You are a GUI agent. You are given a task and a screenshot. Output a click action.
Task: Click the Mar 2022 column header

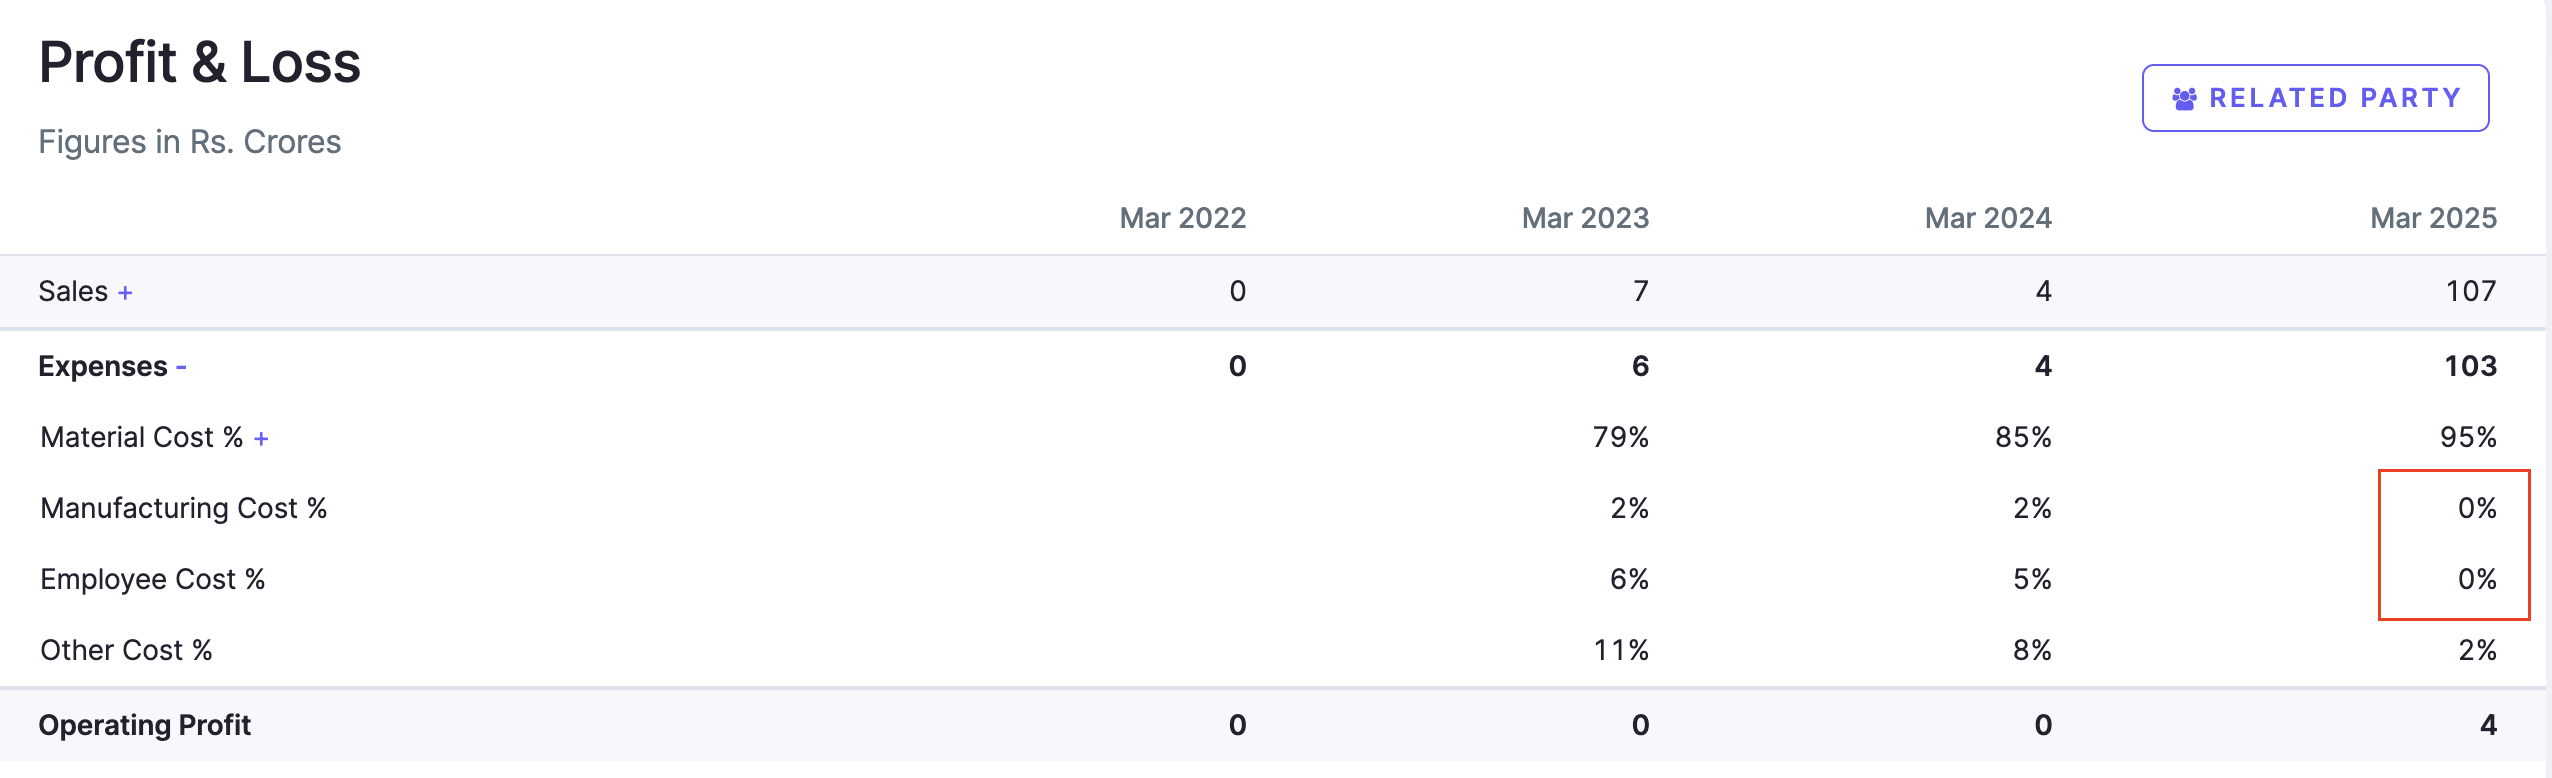(1182, 218)
